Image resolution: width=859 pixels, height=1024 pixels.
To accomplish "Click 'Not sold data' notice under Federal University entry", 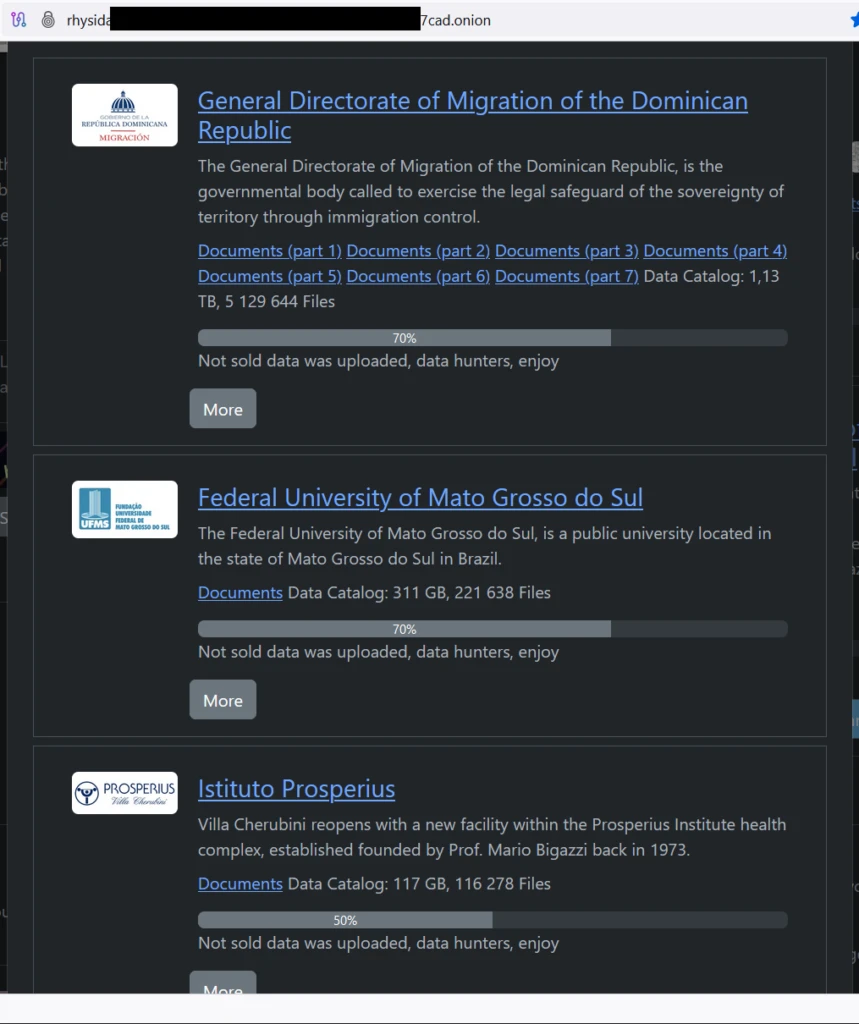I will click(378, 652).
